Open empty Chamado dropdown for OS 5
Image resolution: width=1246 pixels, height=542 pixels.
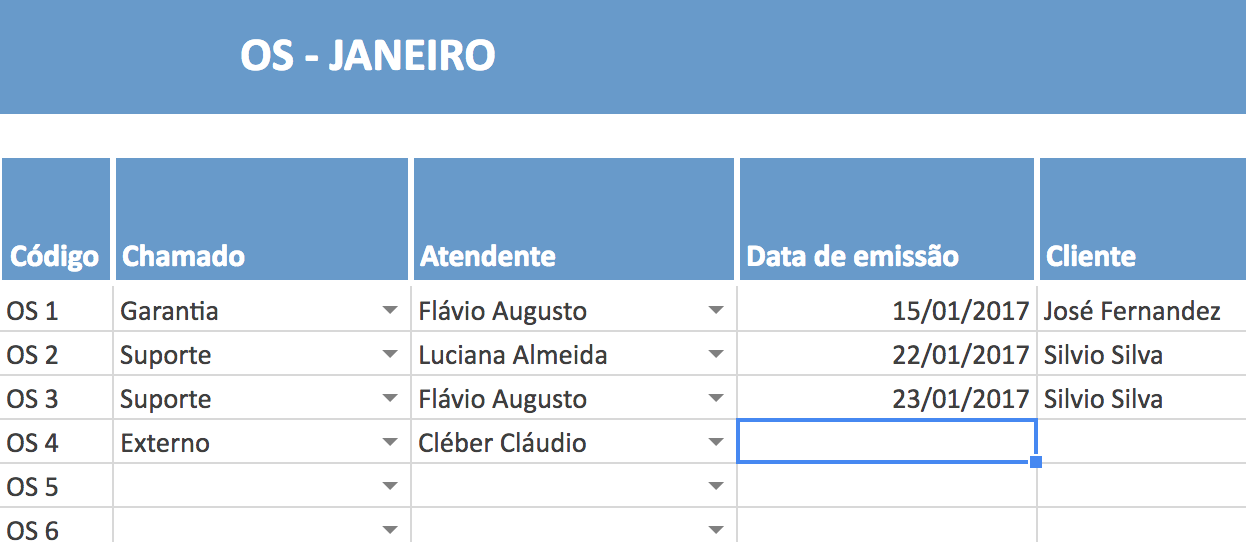click(390, 487)
